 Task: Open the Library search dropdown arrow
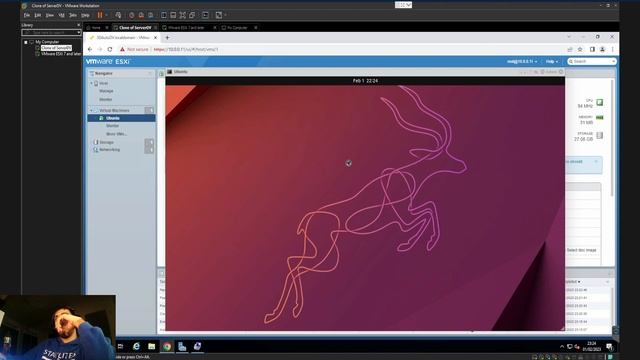pos(79,32)
